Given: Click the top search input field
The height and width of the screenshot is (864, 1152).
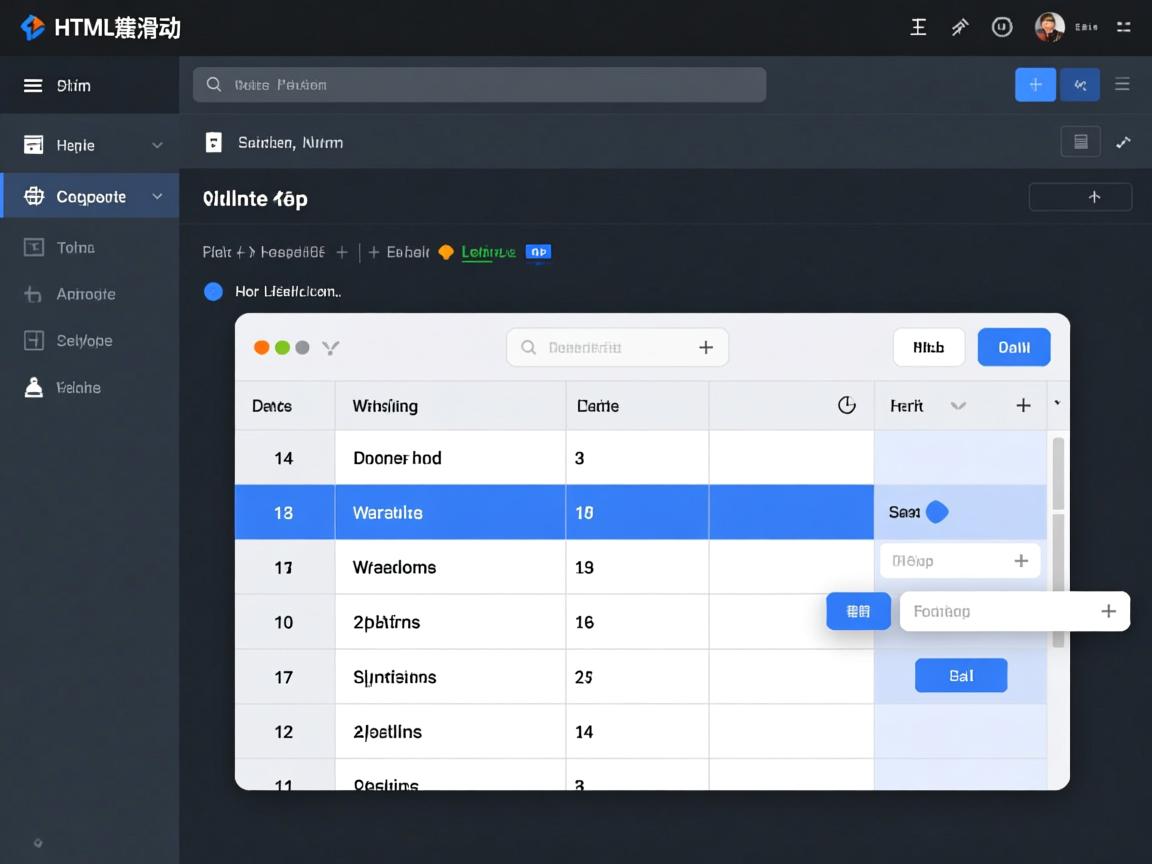Looking at the screenshot, I should (x=480, y=85).
